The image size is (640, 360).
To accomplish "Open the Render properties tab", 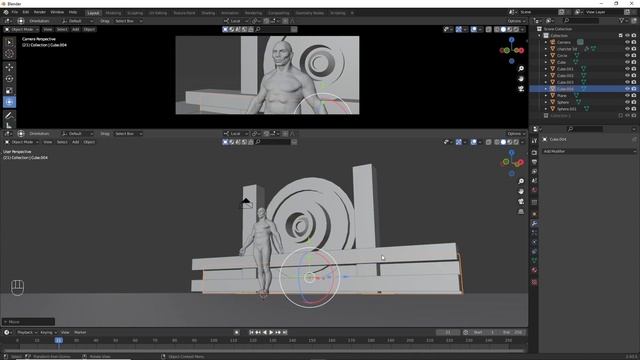I will click(x=534, y=152).
